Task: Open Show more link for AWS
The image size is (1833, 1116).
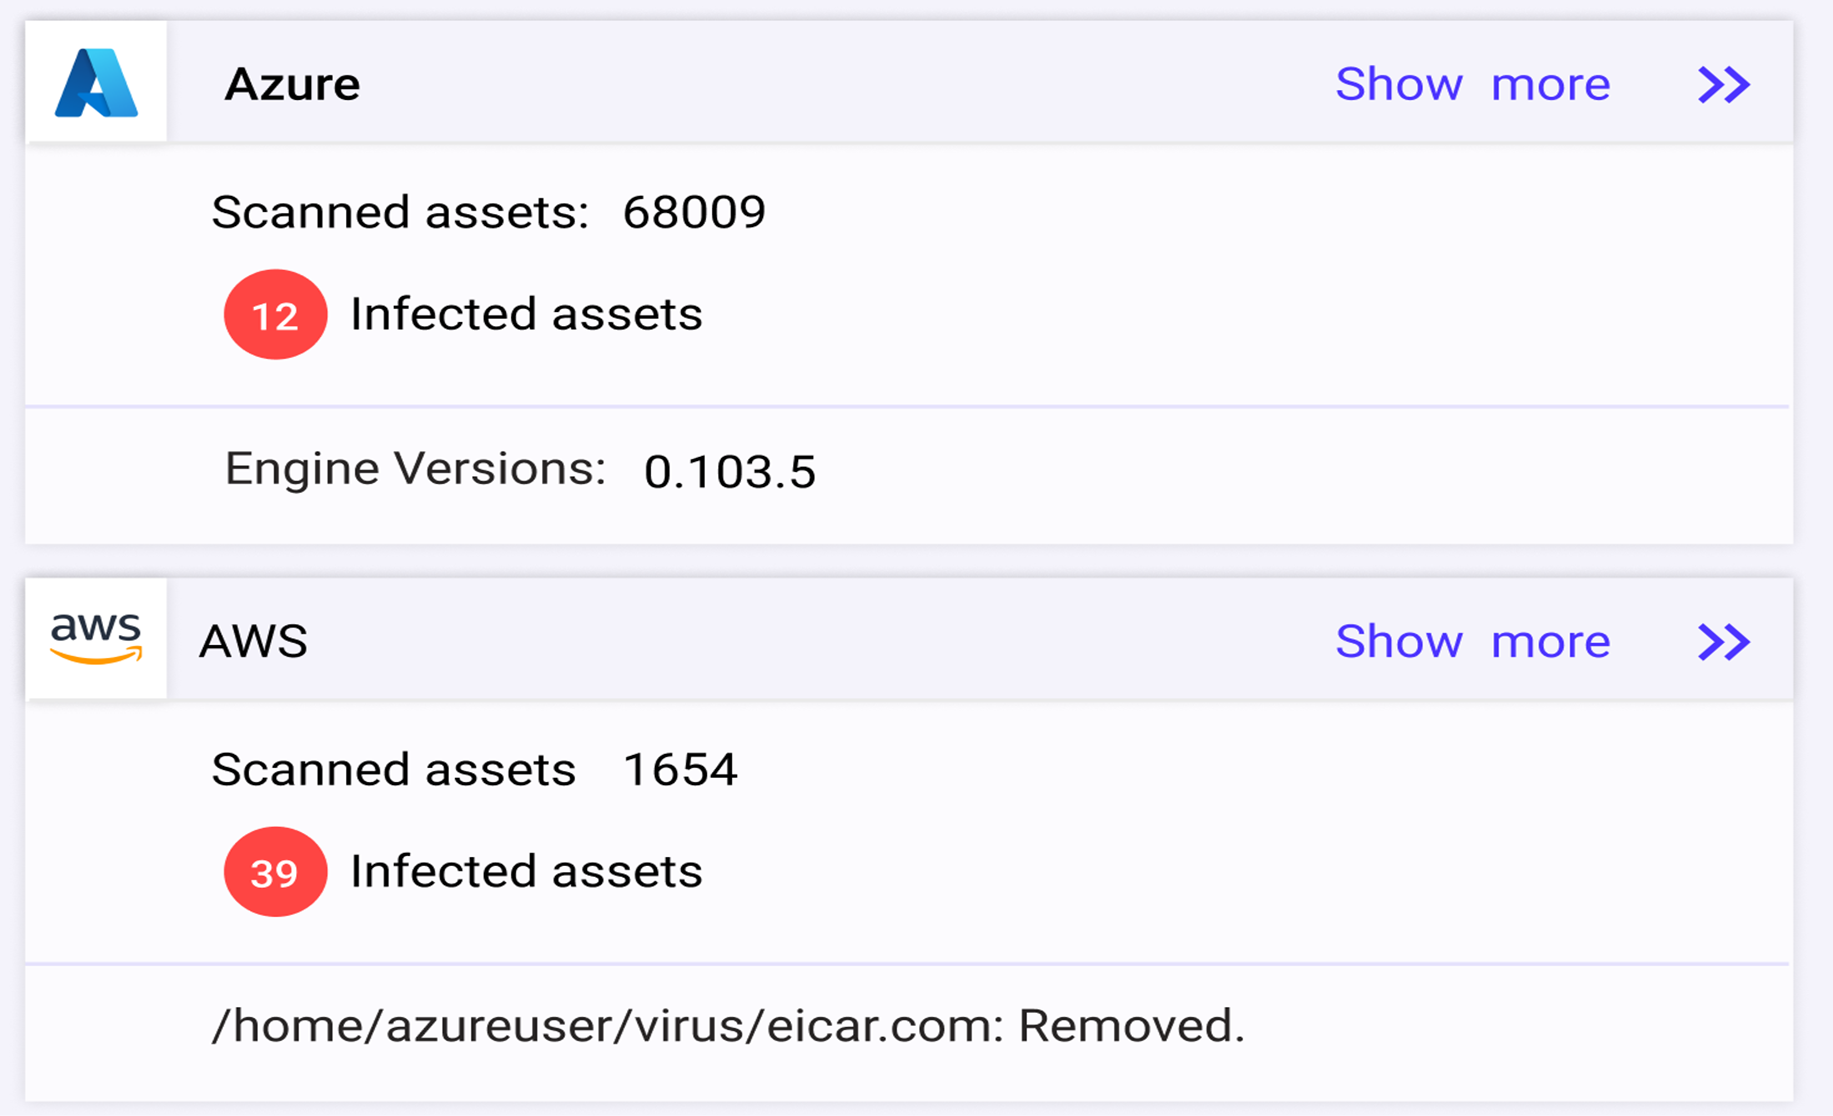Action: 1473,641
